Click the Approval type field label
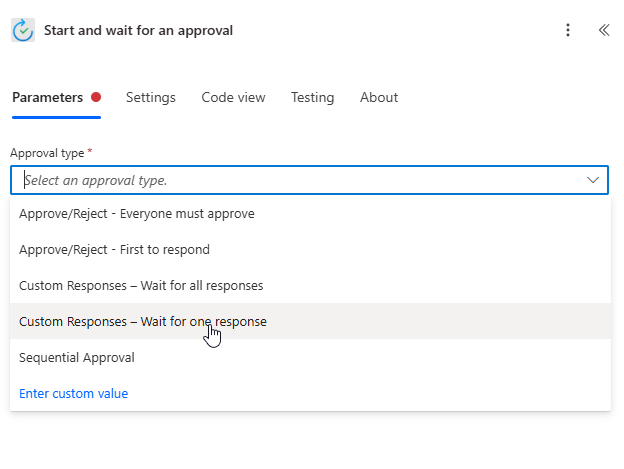The width and height of the screenshot is (624, 469). coord(47,153)
